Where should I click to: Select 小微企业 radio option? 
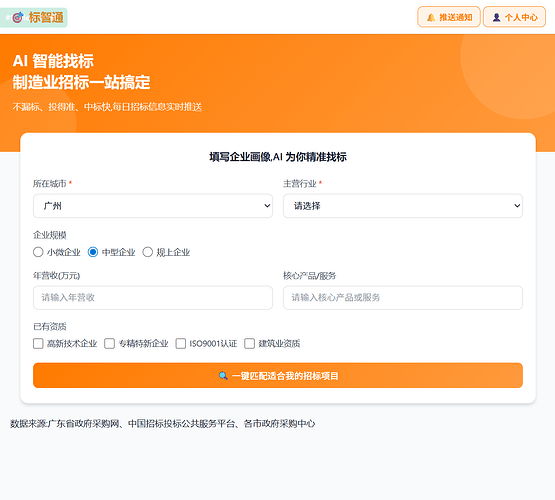click(38, 252)
